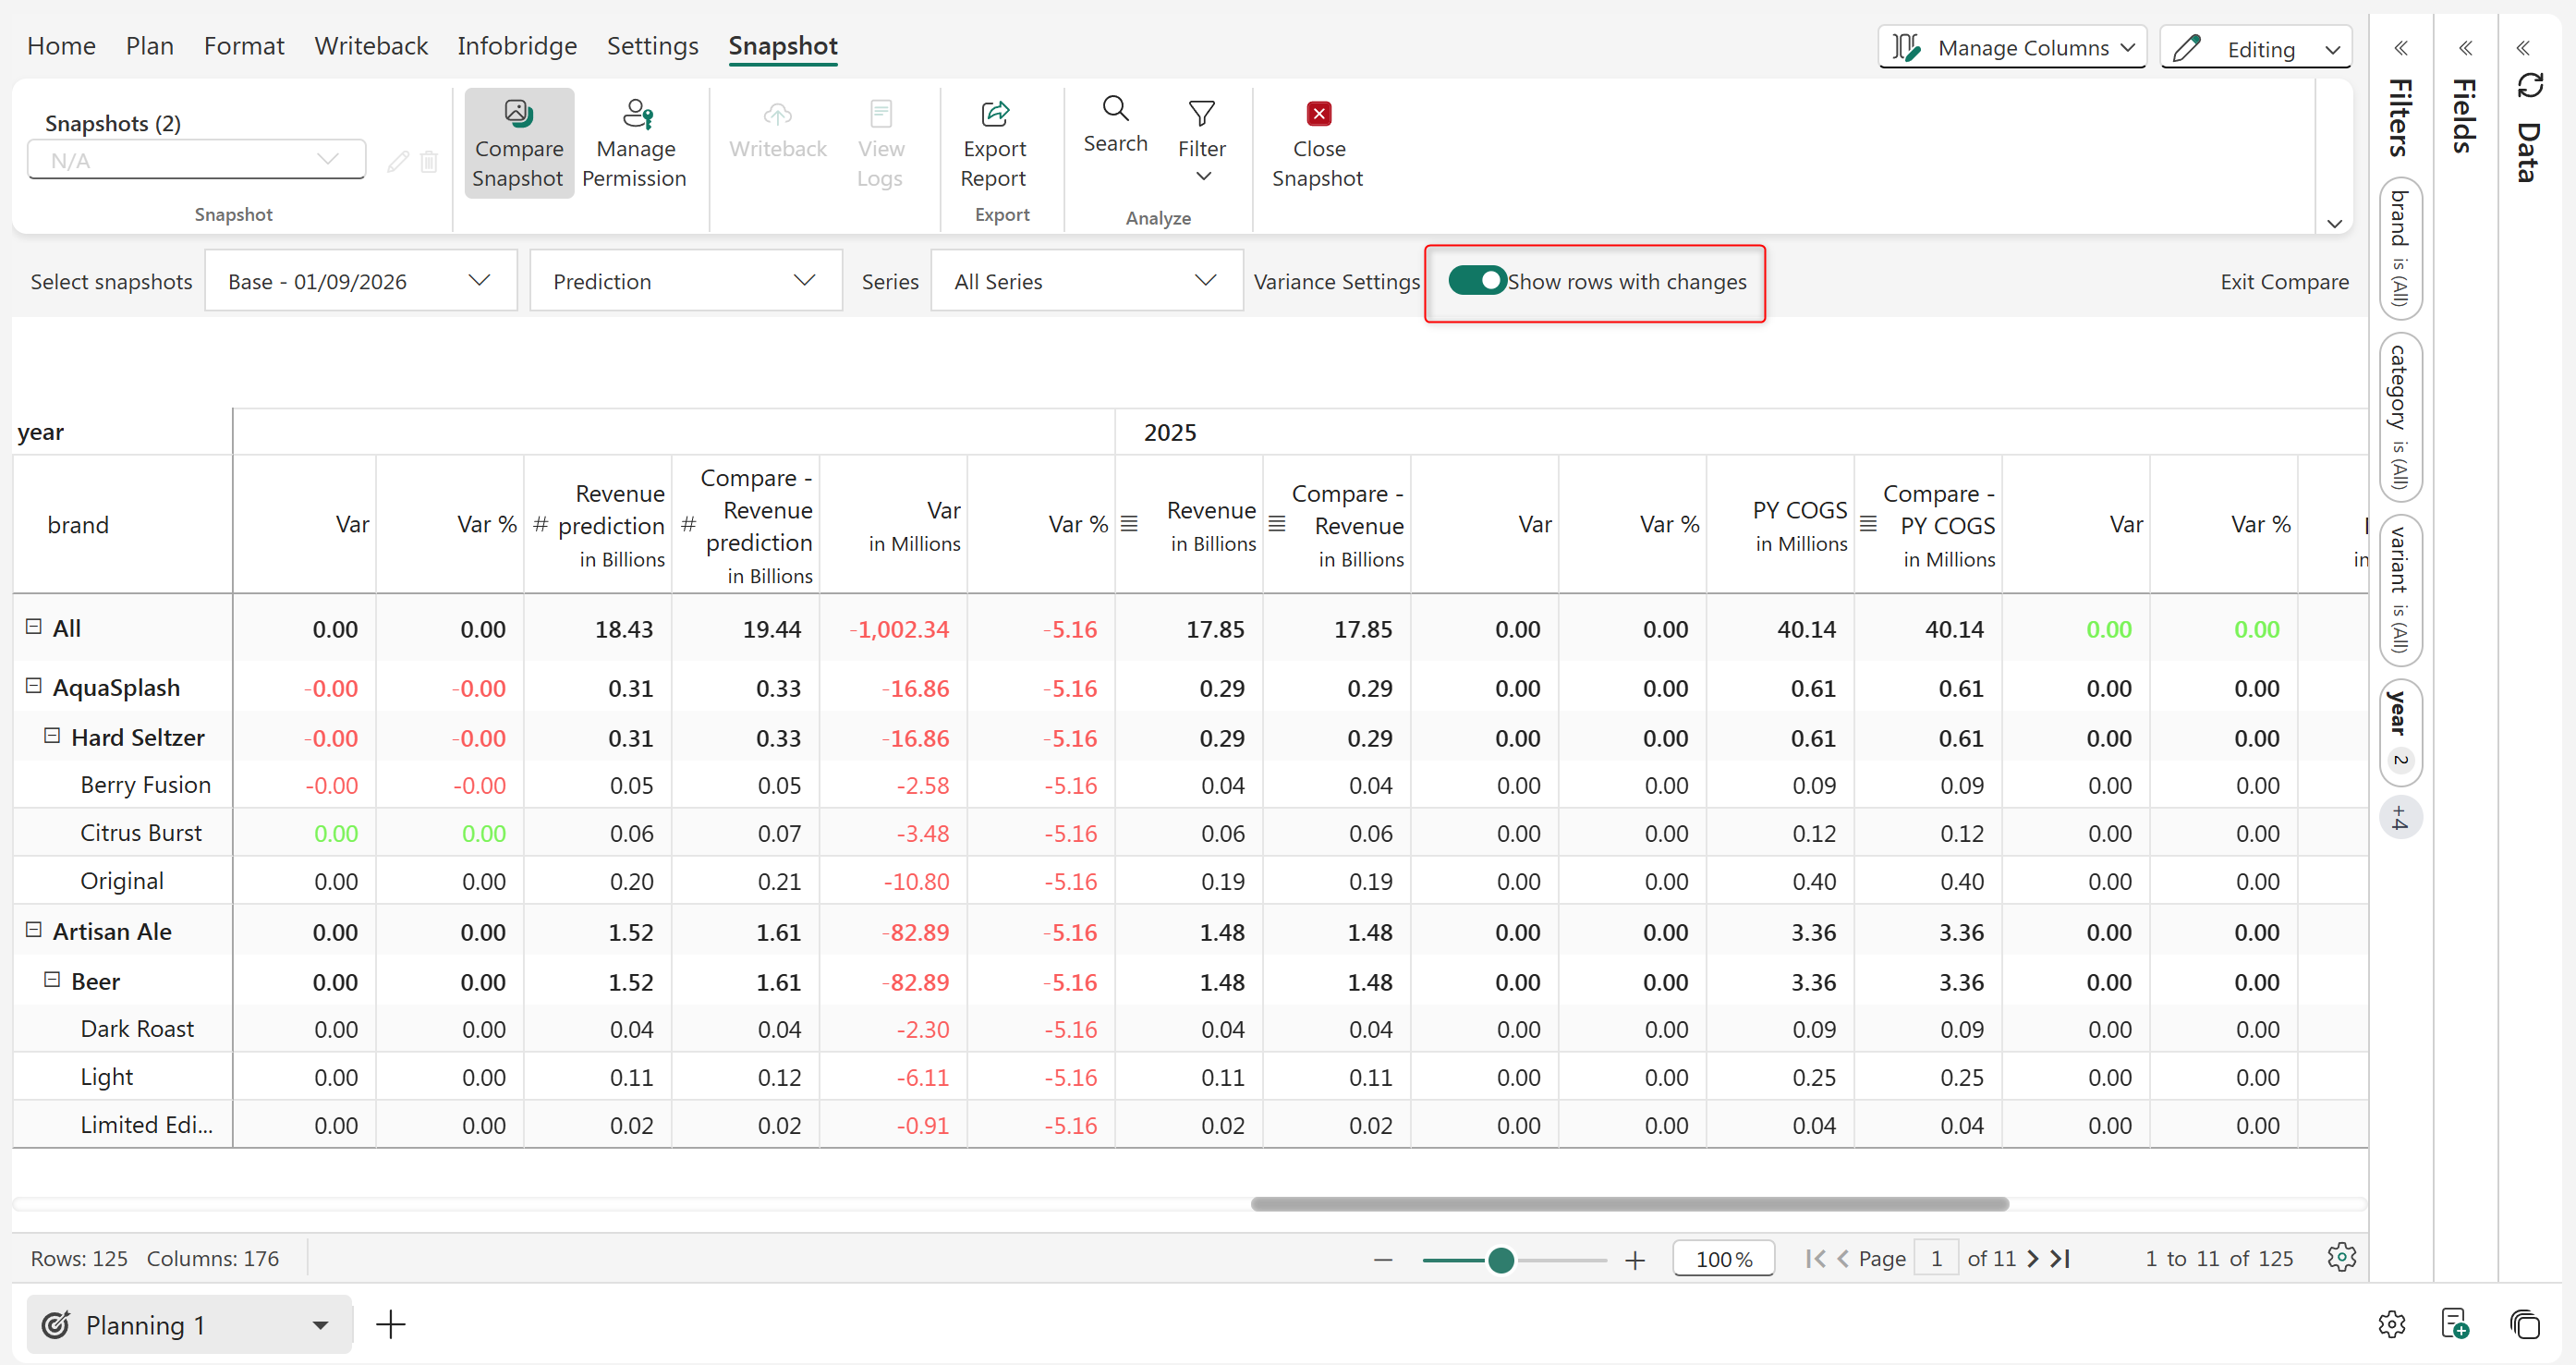Click the Compare Snapshot icon

[518, 113]
